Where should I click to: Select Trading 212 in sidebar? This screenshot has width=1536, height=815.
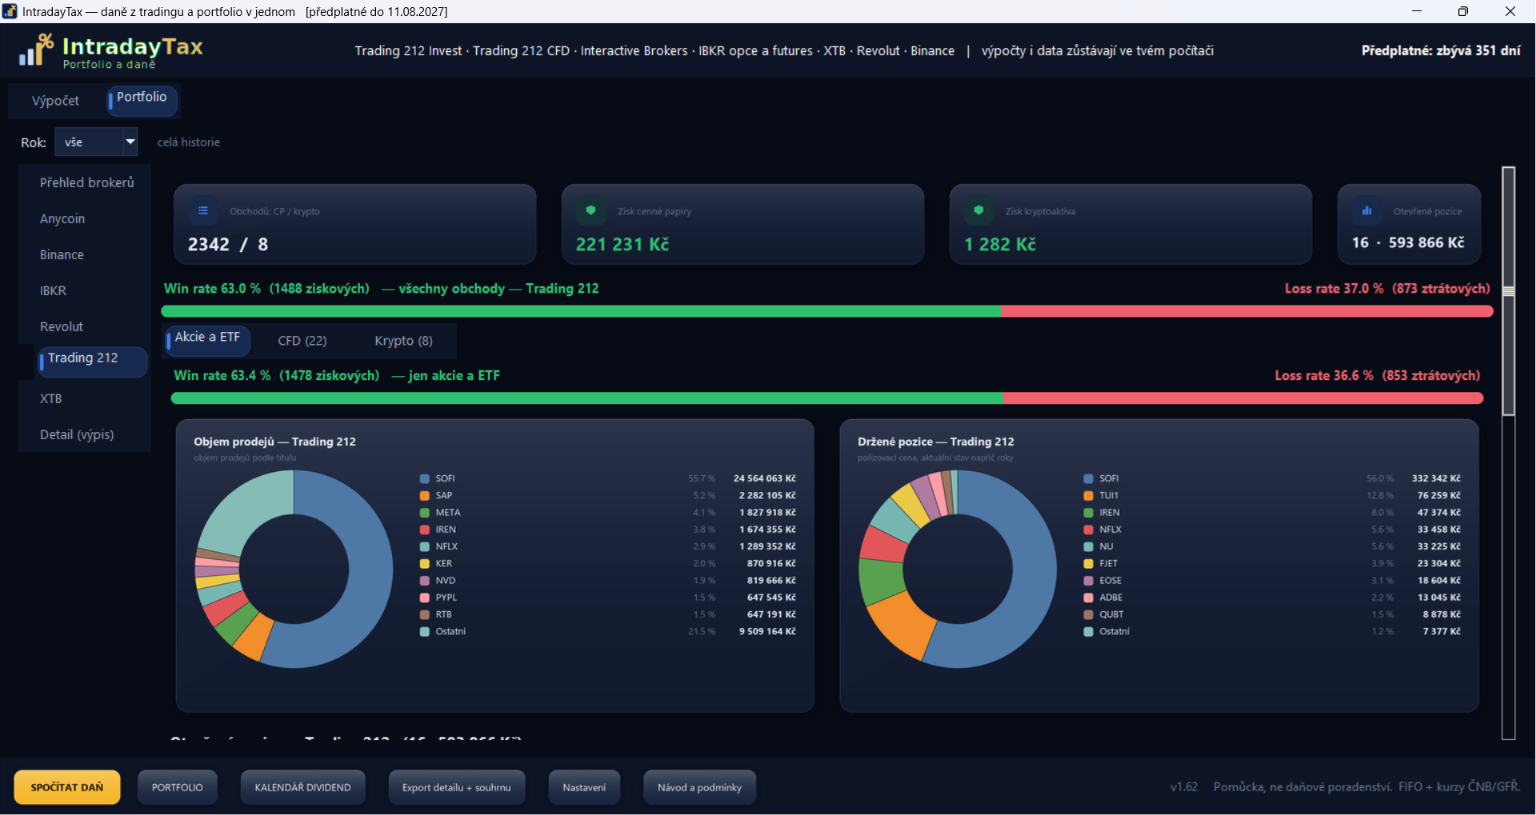(92, 360)
